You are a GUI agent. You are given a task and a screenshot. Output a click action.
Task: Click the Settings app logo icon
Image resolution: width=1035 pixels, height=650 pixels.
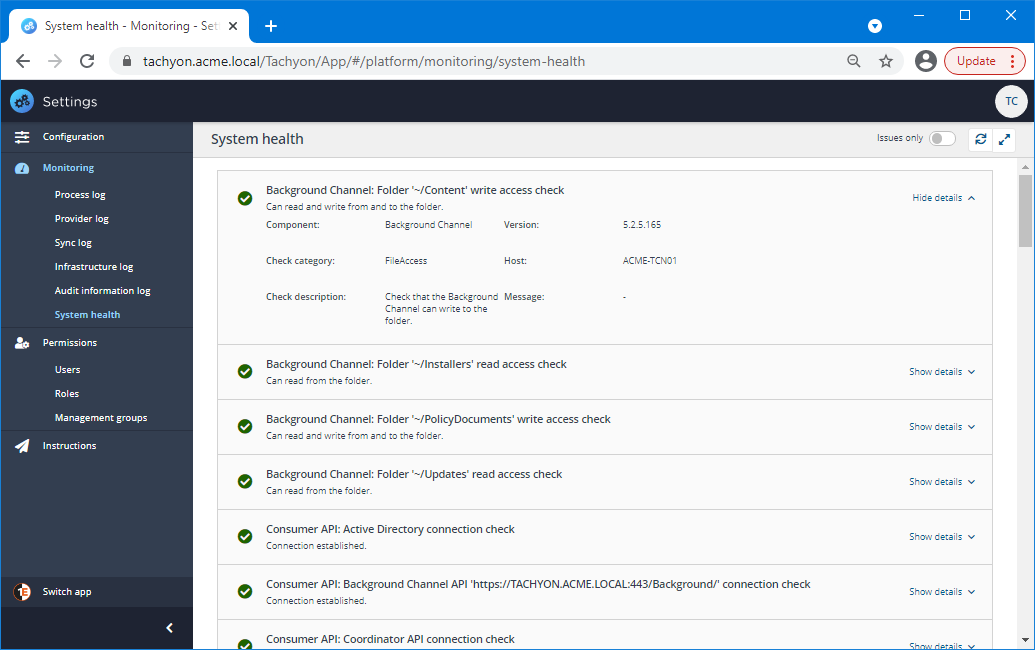tap(22, 101)
